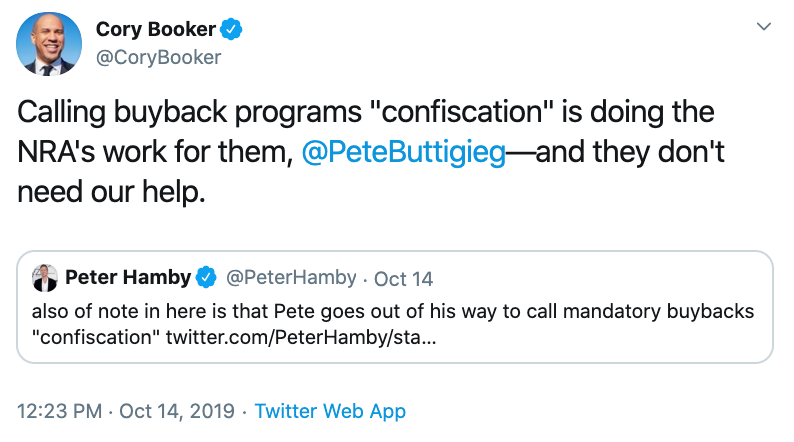
Task: Click the Peter Hamby display name
Action: tap(127, 277)
